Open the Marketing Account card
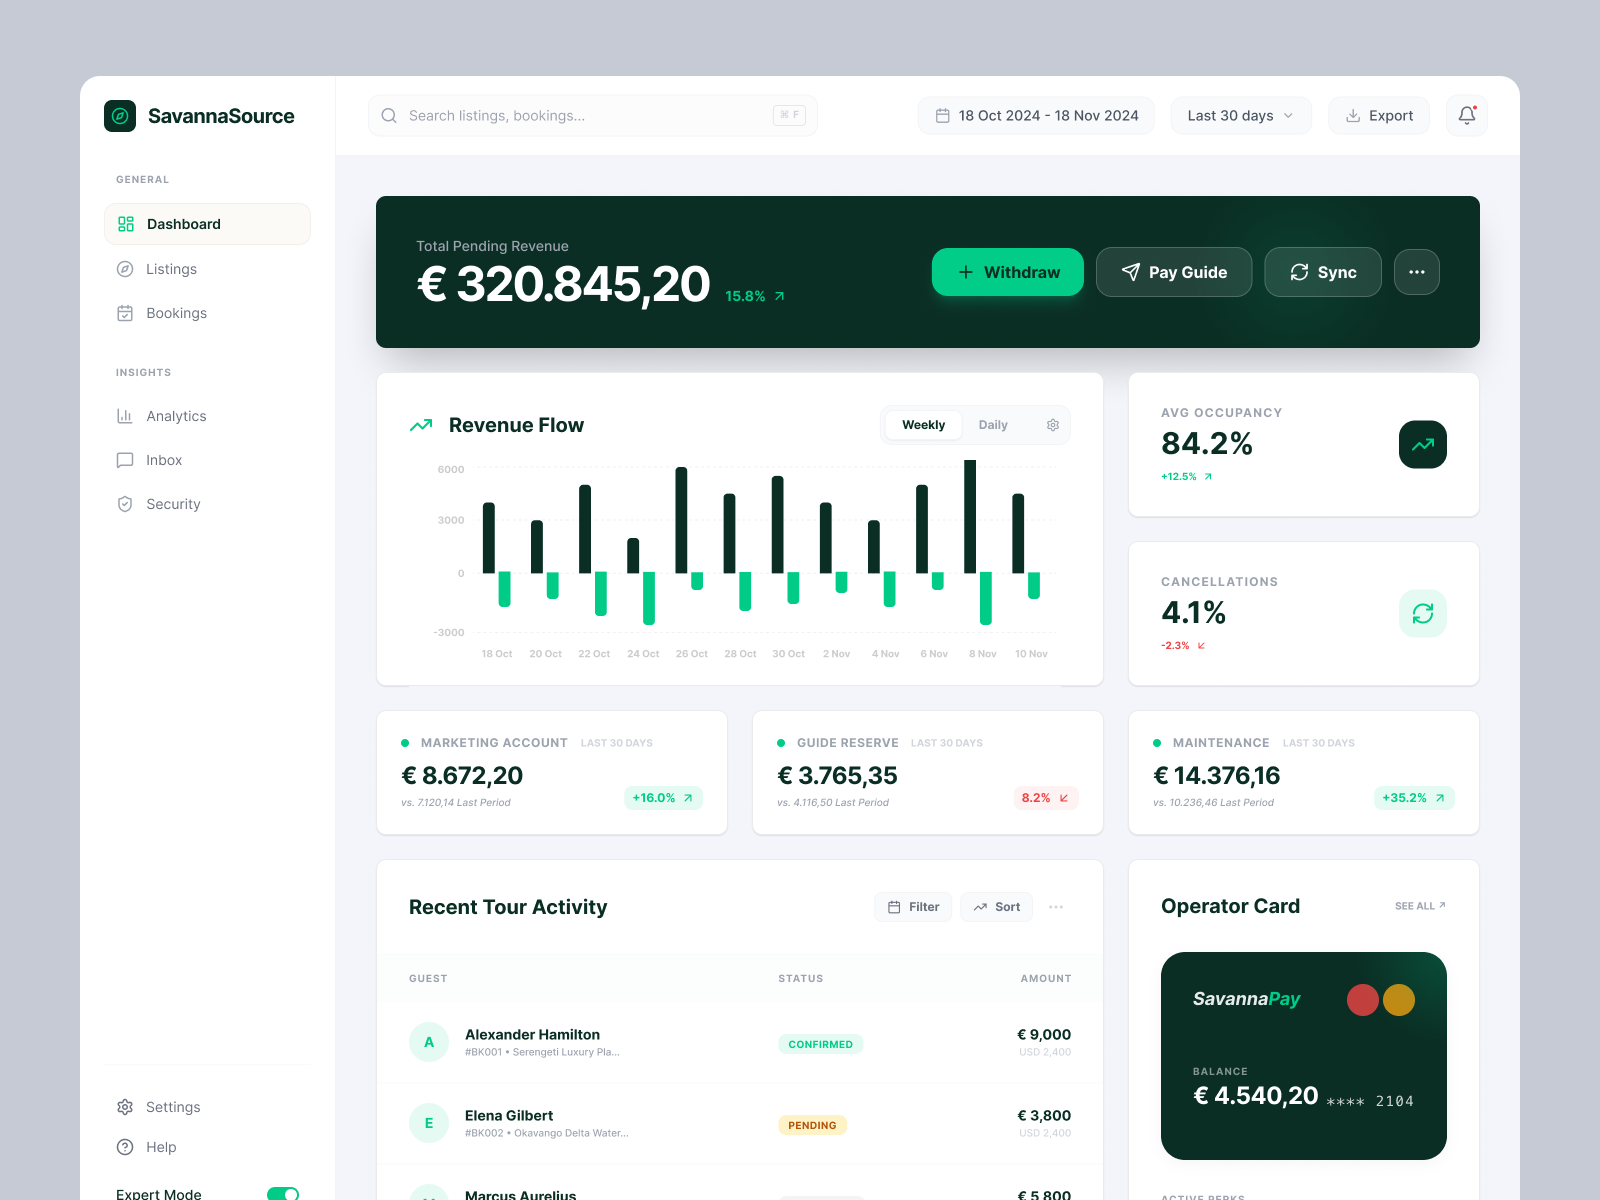Image resolution: width=1600 pixels, height=1200 pixels. pos(552,772)
